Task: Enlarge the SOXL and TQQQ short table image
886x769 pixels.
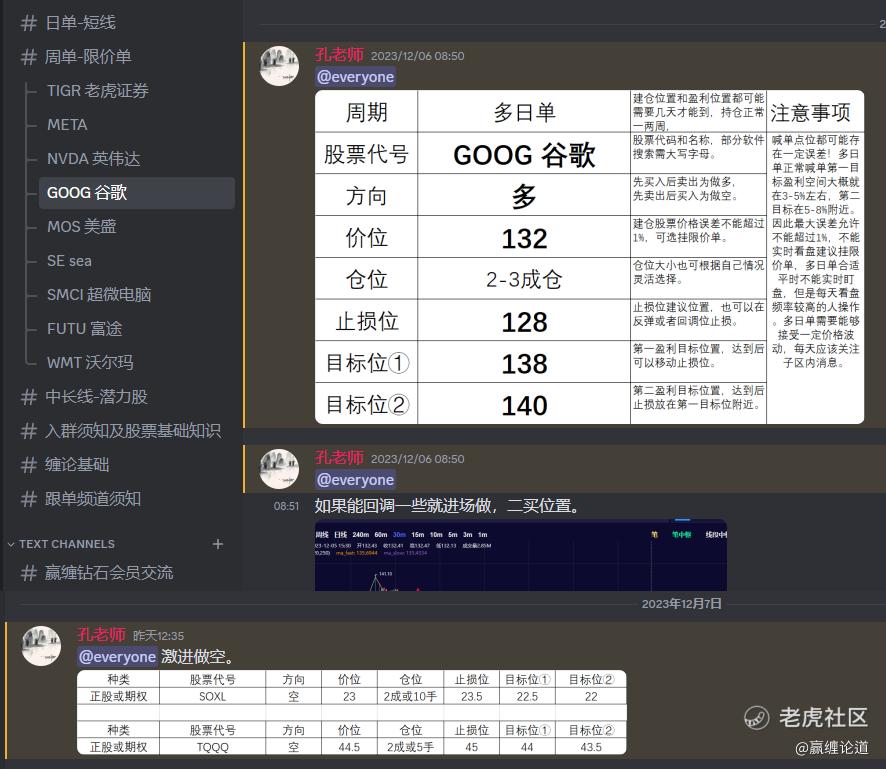Action: pyautogui.click(x=351, y=712)
